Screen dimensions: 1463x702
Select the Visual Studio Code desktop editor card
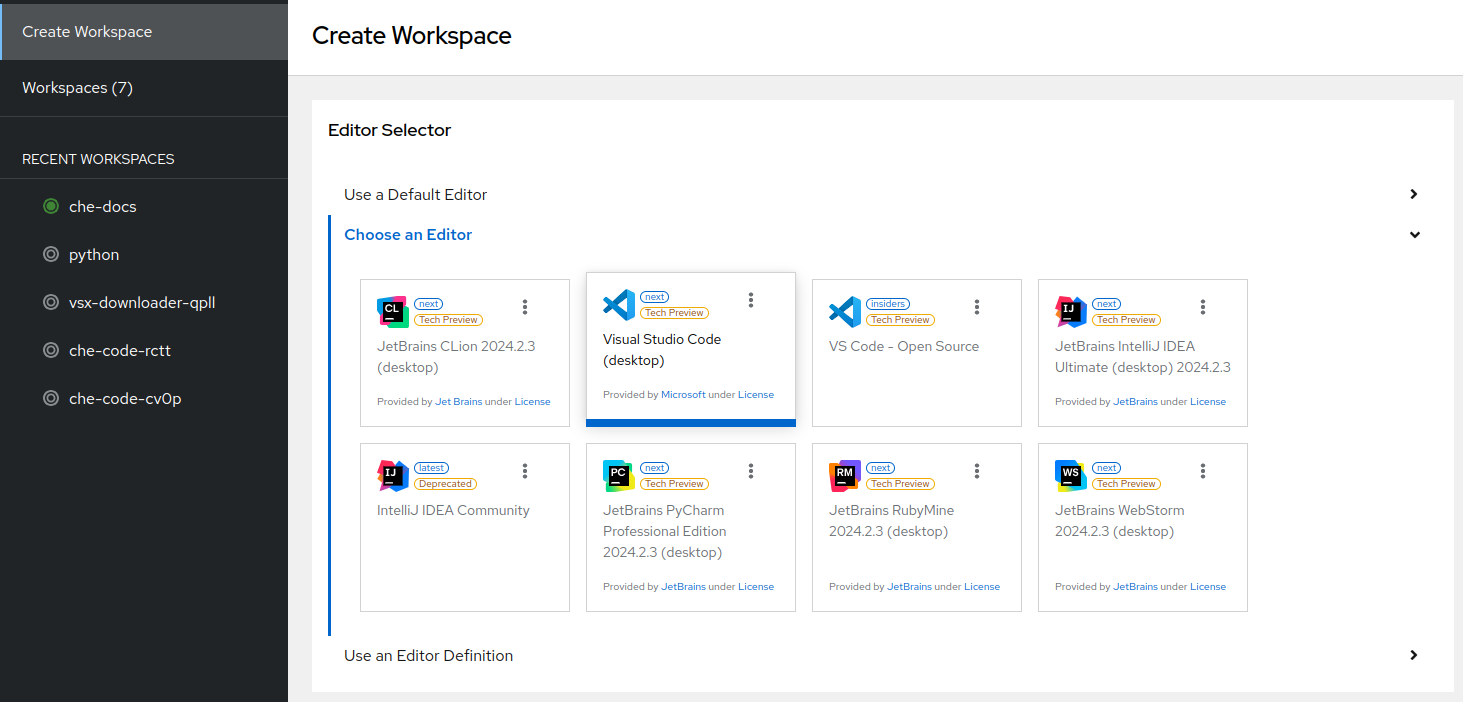coord(690,350)
